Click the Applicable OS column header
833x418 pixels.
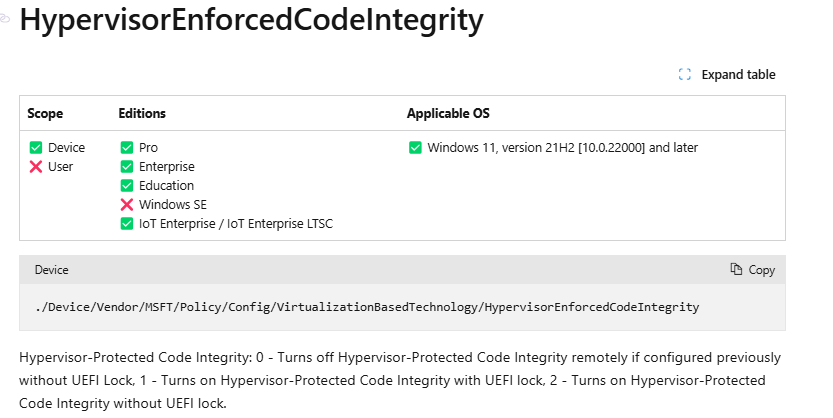point(448,113)
